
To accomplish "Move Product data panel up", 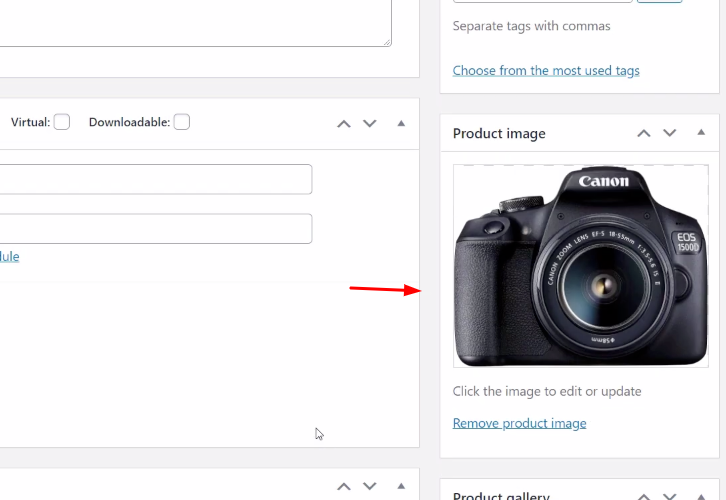I will pyautogui.click(x=344, y=124).
